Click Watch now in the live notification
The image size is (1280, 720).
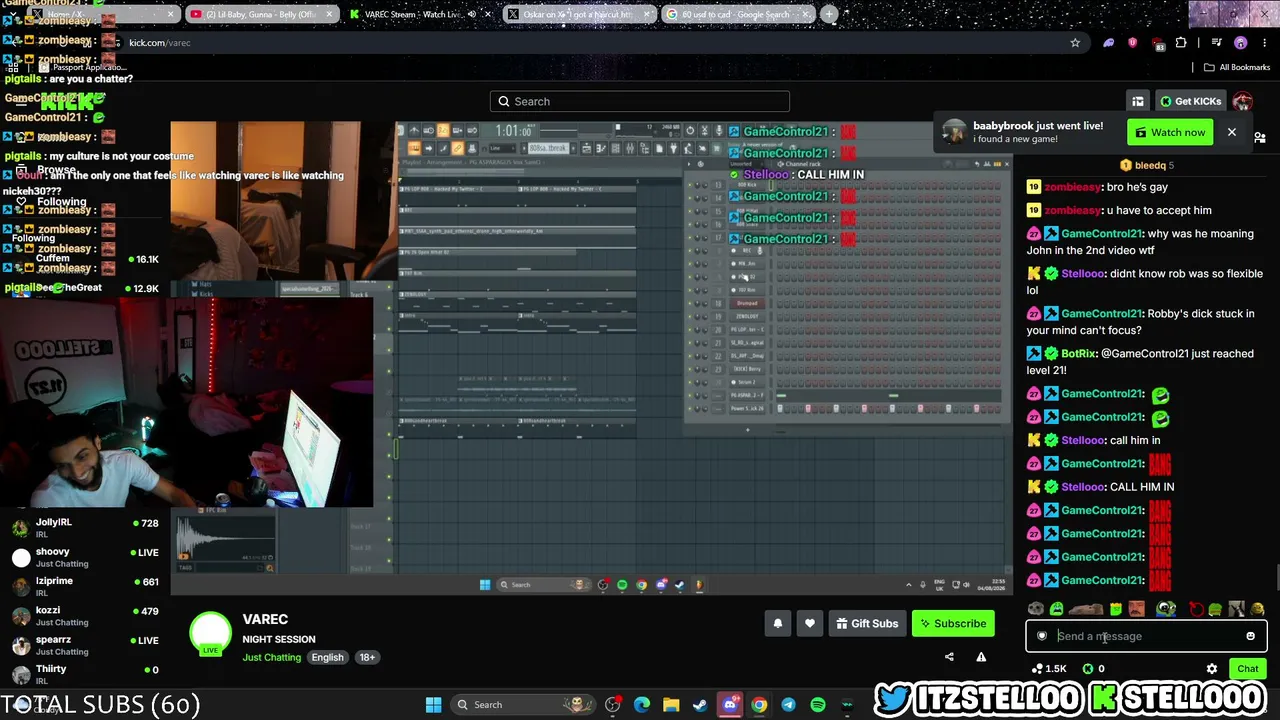[x=1170, y=132]
